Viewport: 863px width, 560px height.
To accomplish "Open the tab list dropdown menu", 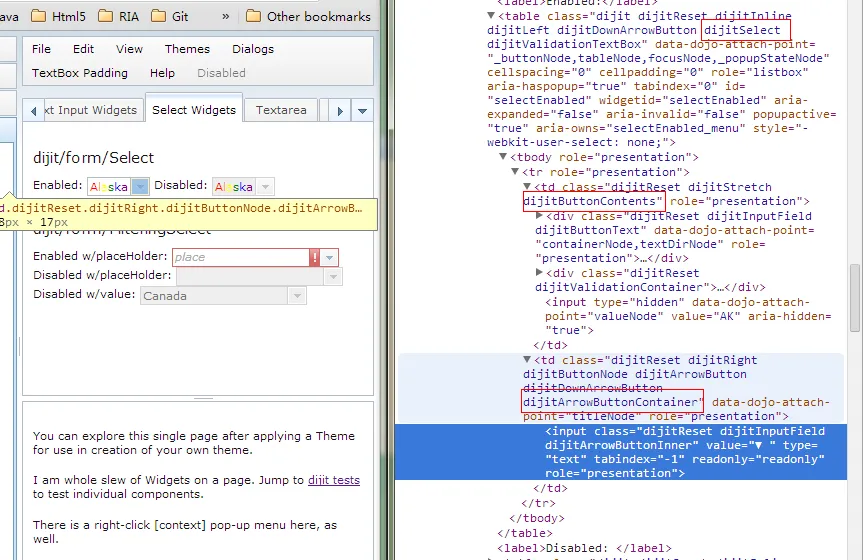I will coord(362,111).
